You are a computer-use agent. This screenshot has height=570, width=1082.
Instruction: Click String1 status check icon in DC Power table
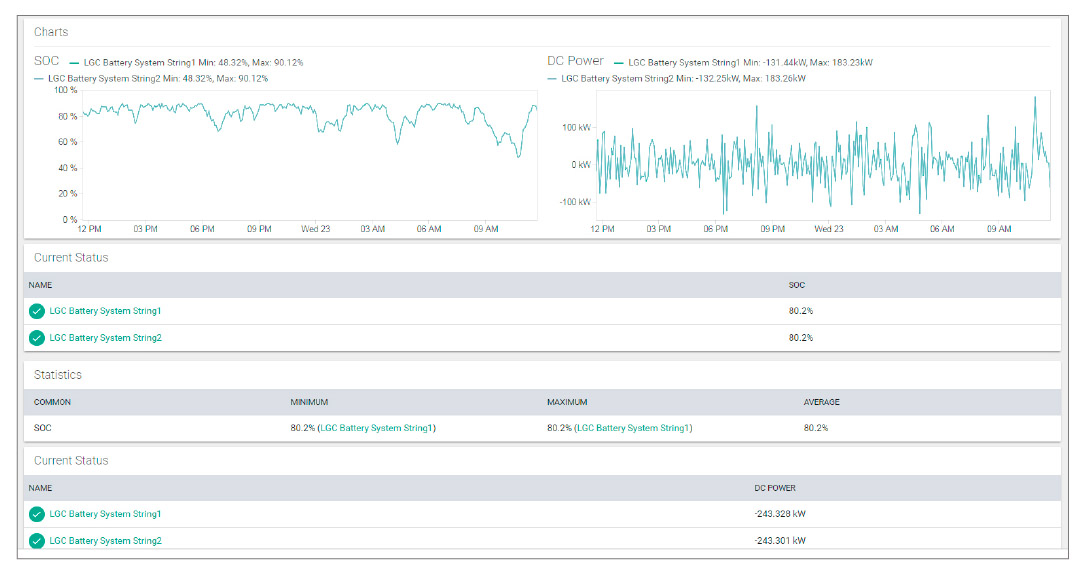37,514
